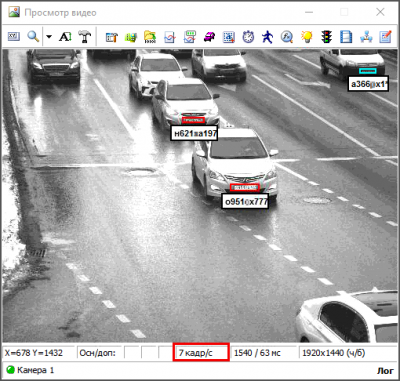The image size is (400, 381).
Task: Click the network connection diagram icon
Action: point(366,37)
